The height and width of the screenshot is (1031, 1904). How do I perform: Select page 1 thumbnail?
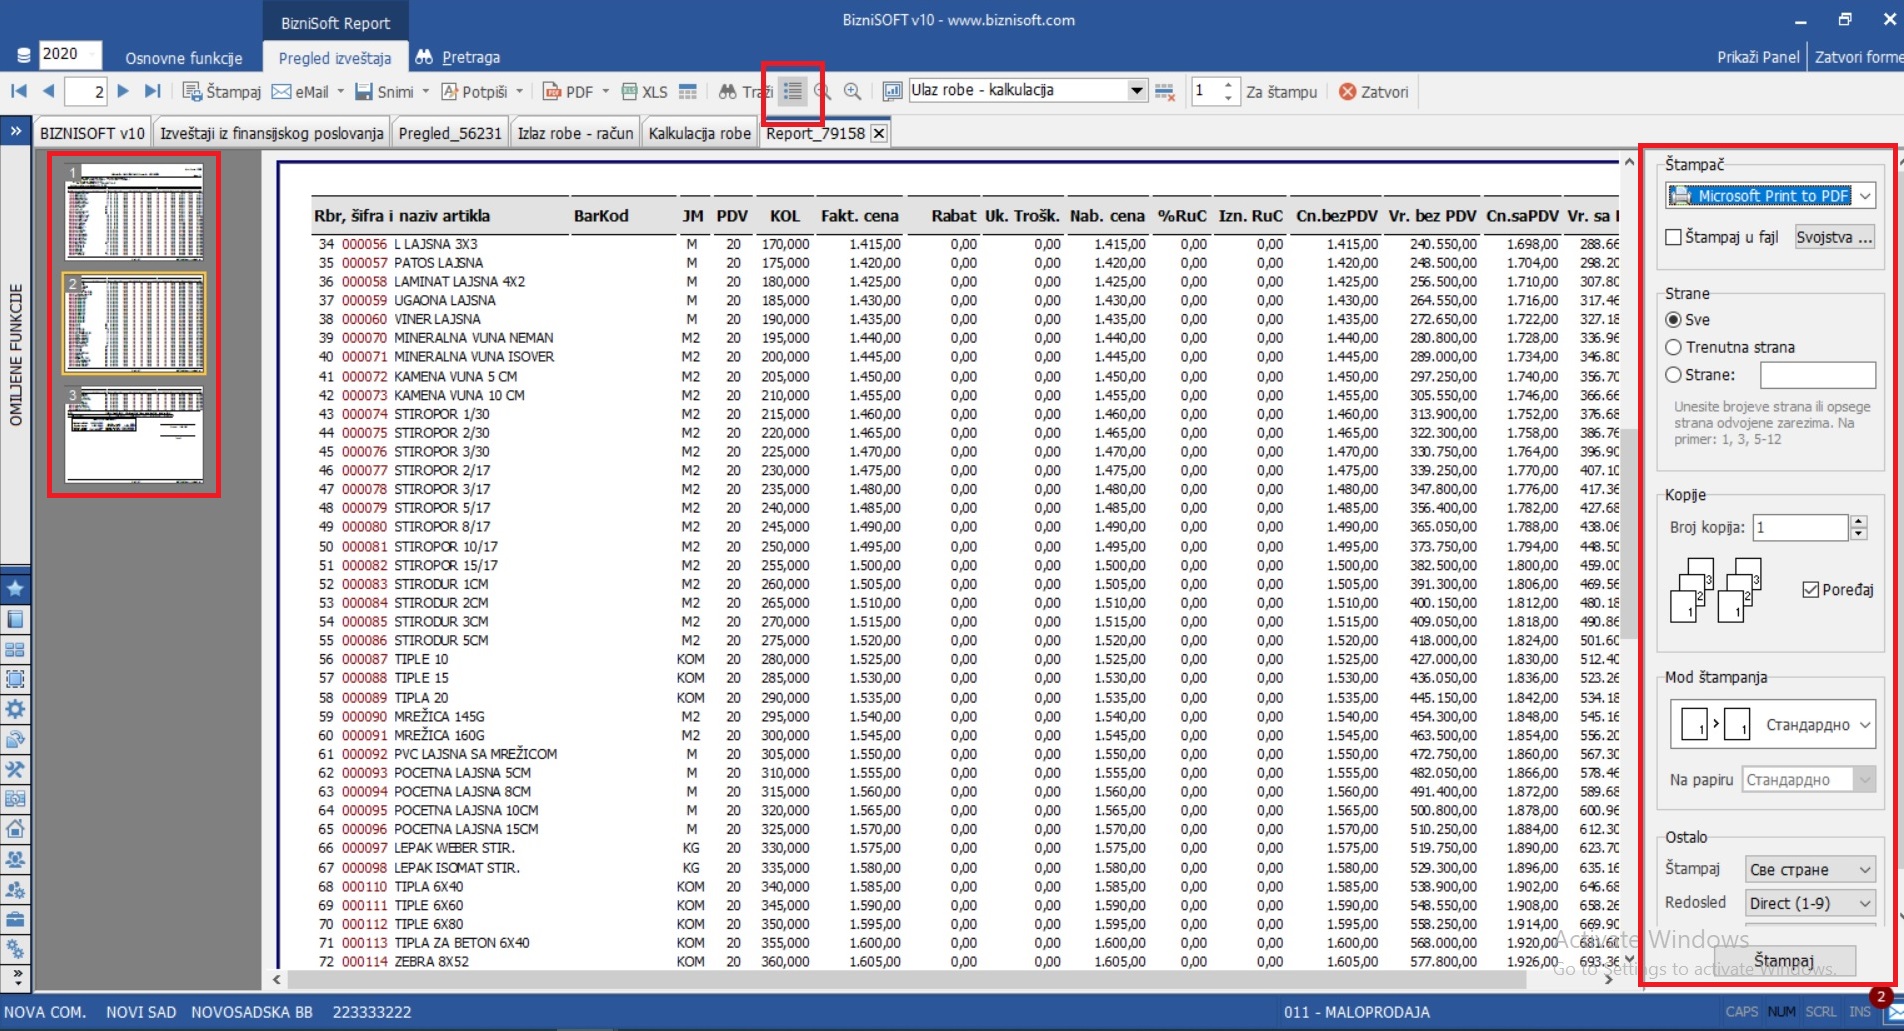[134, 212]
